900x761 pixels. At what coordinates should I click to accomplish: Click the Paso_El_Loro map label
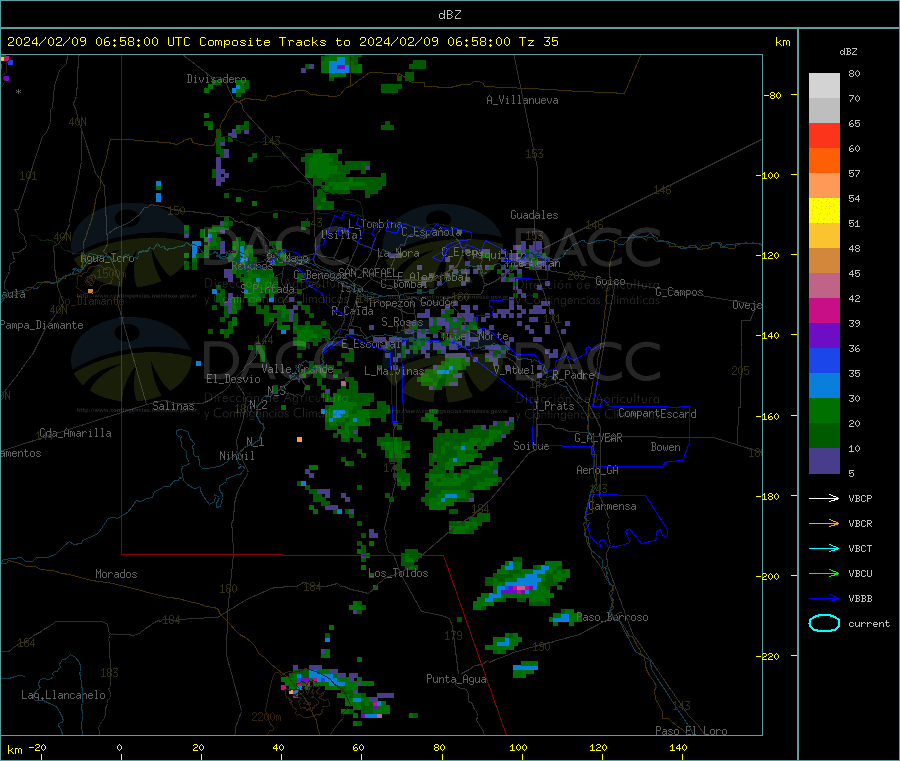click(691, 731)
